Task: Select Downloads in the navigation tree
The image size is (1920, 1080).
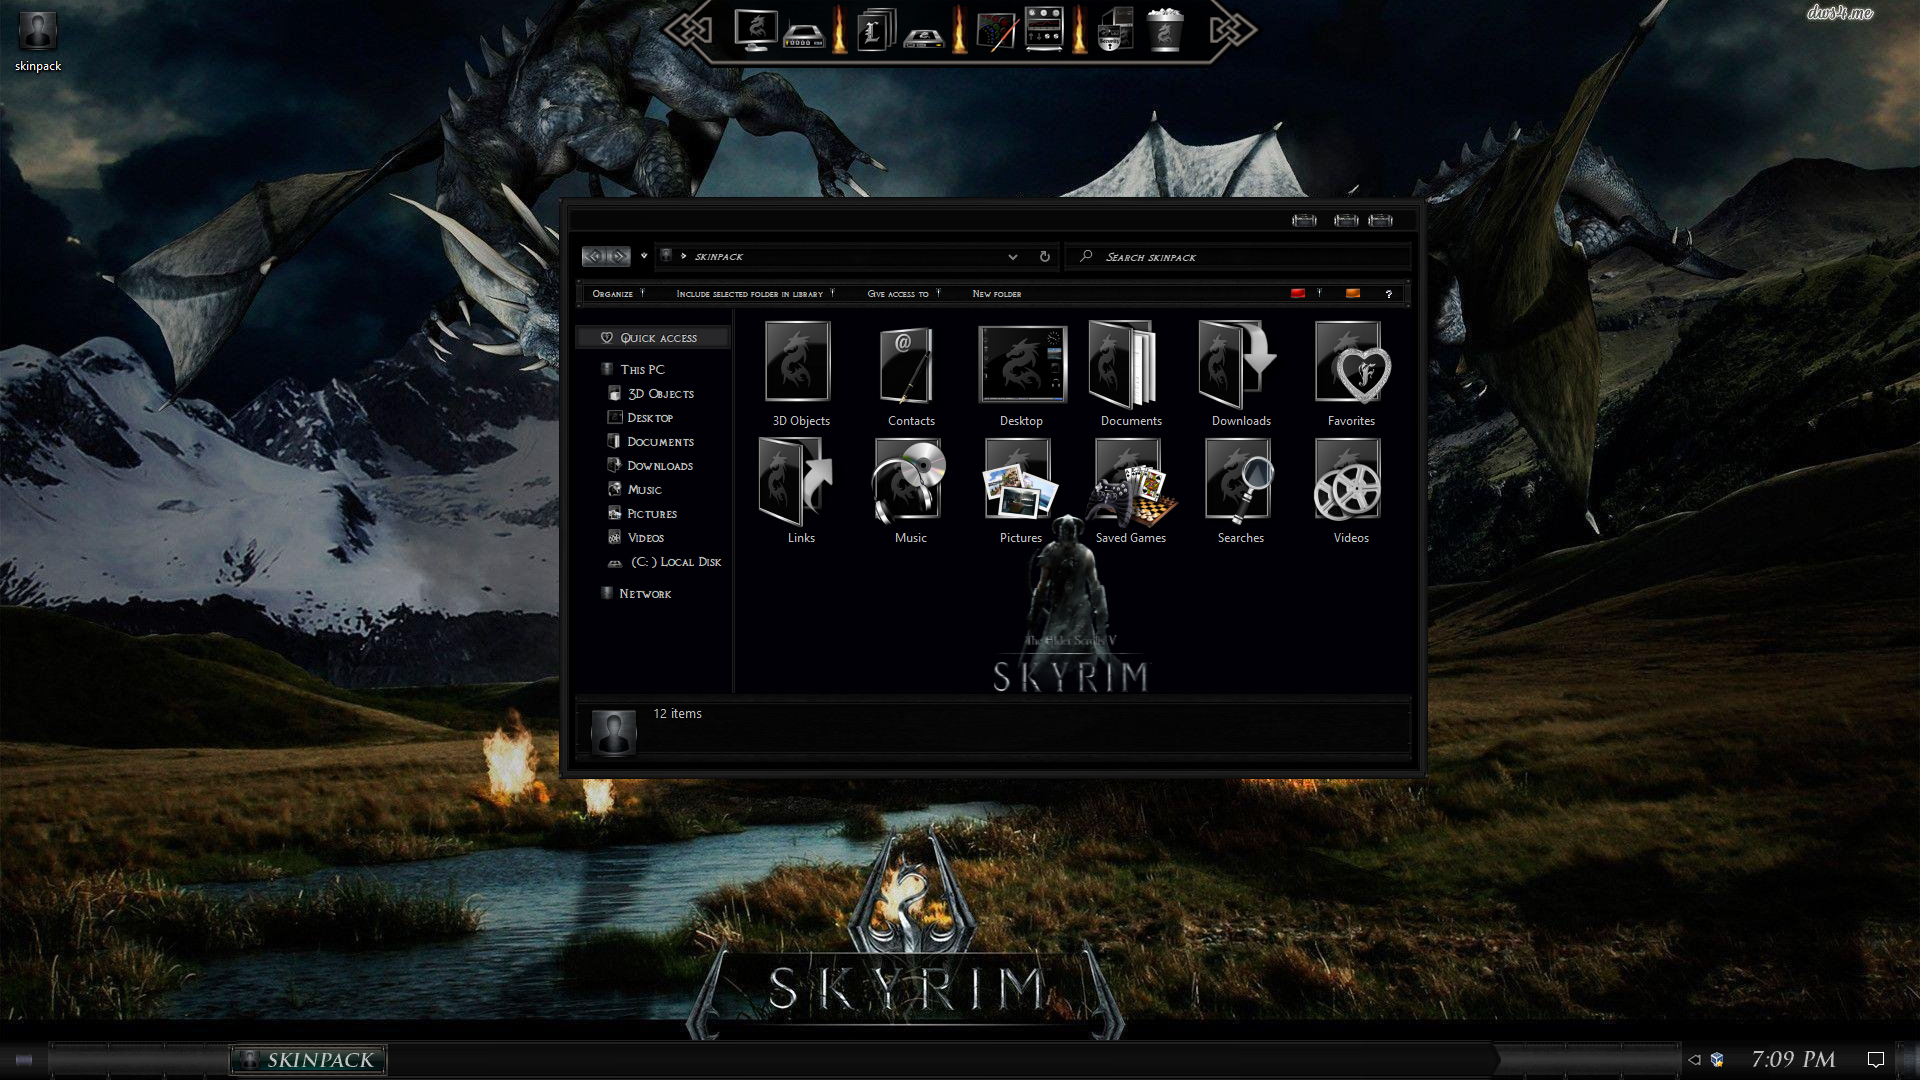Action: click(x=659, y=466)
